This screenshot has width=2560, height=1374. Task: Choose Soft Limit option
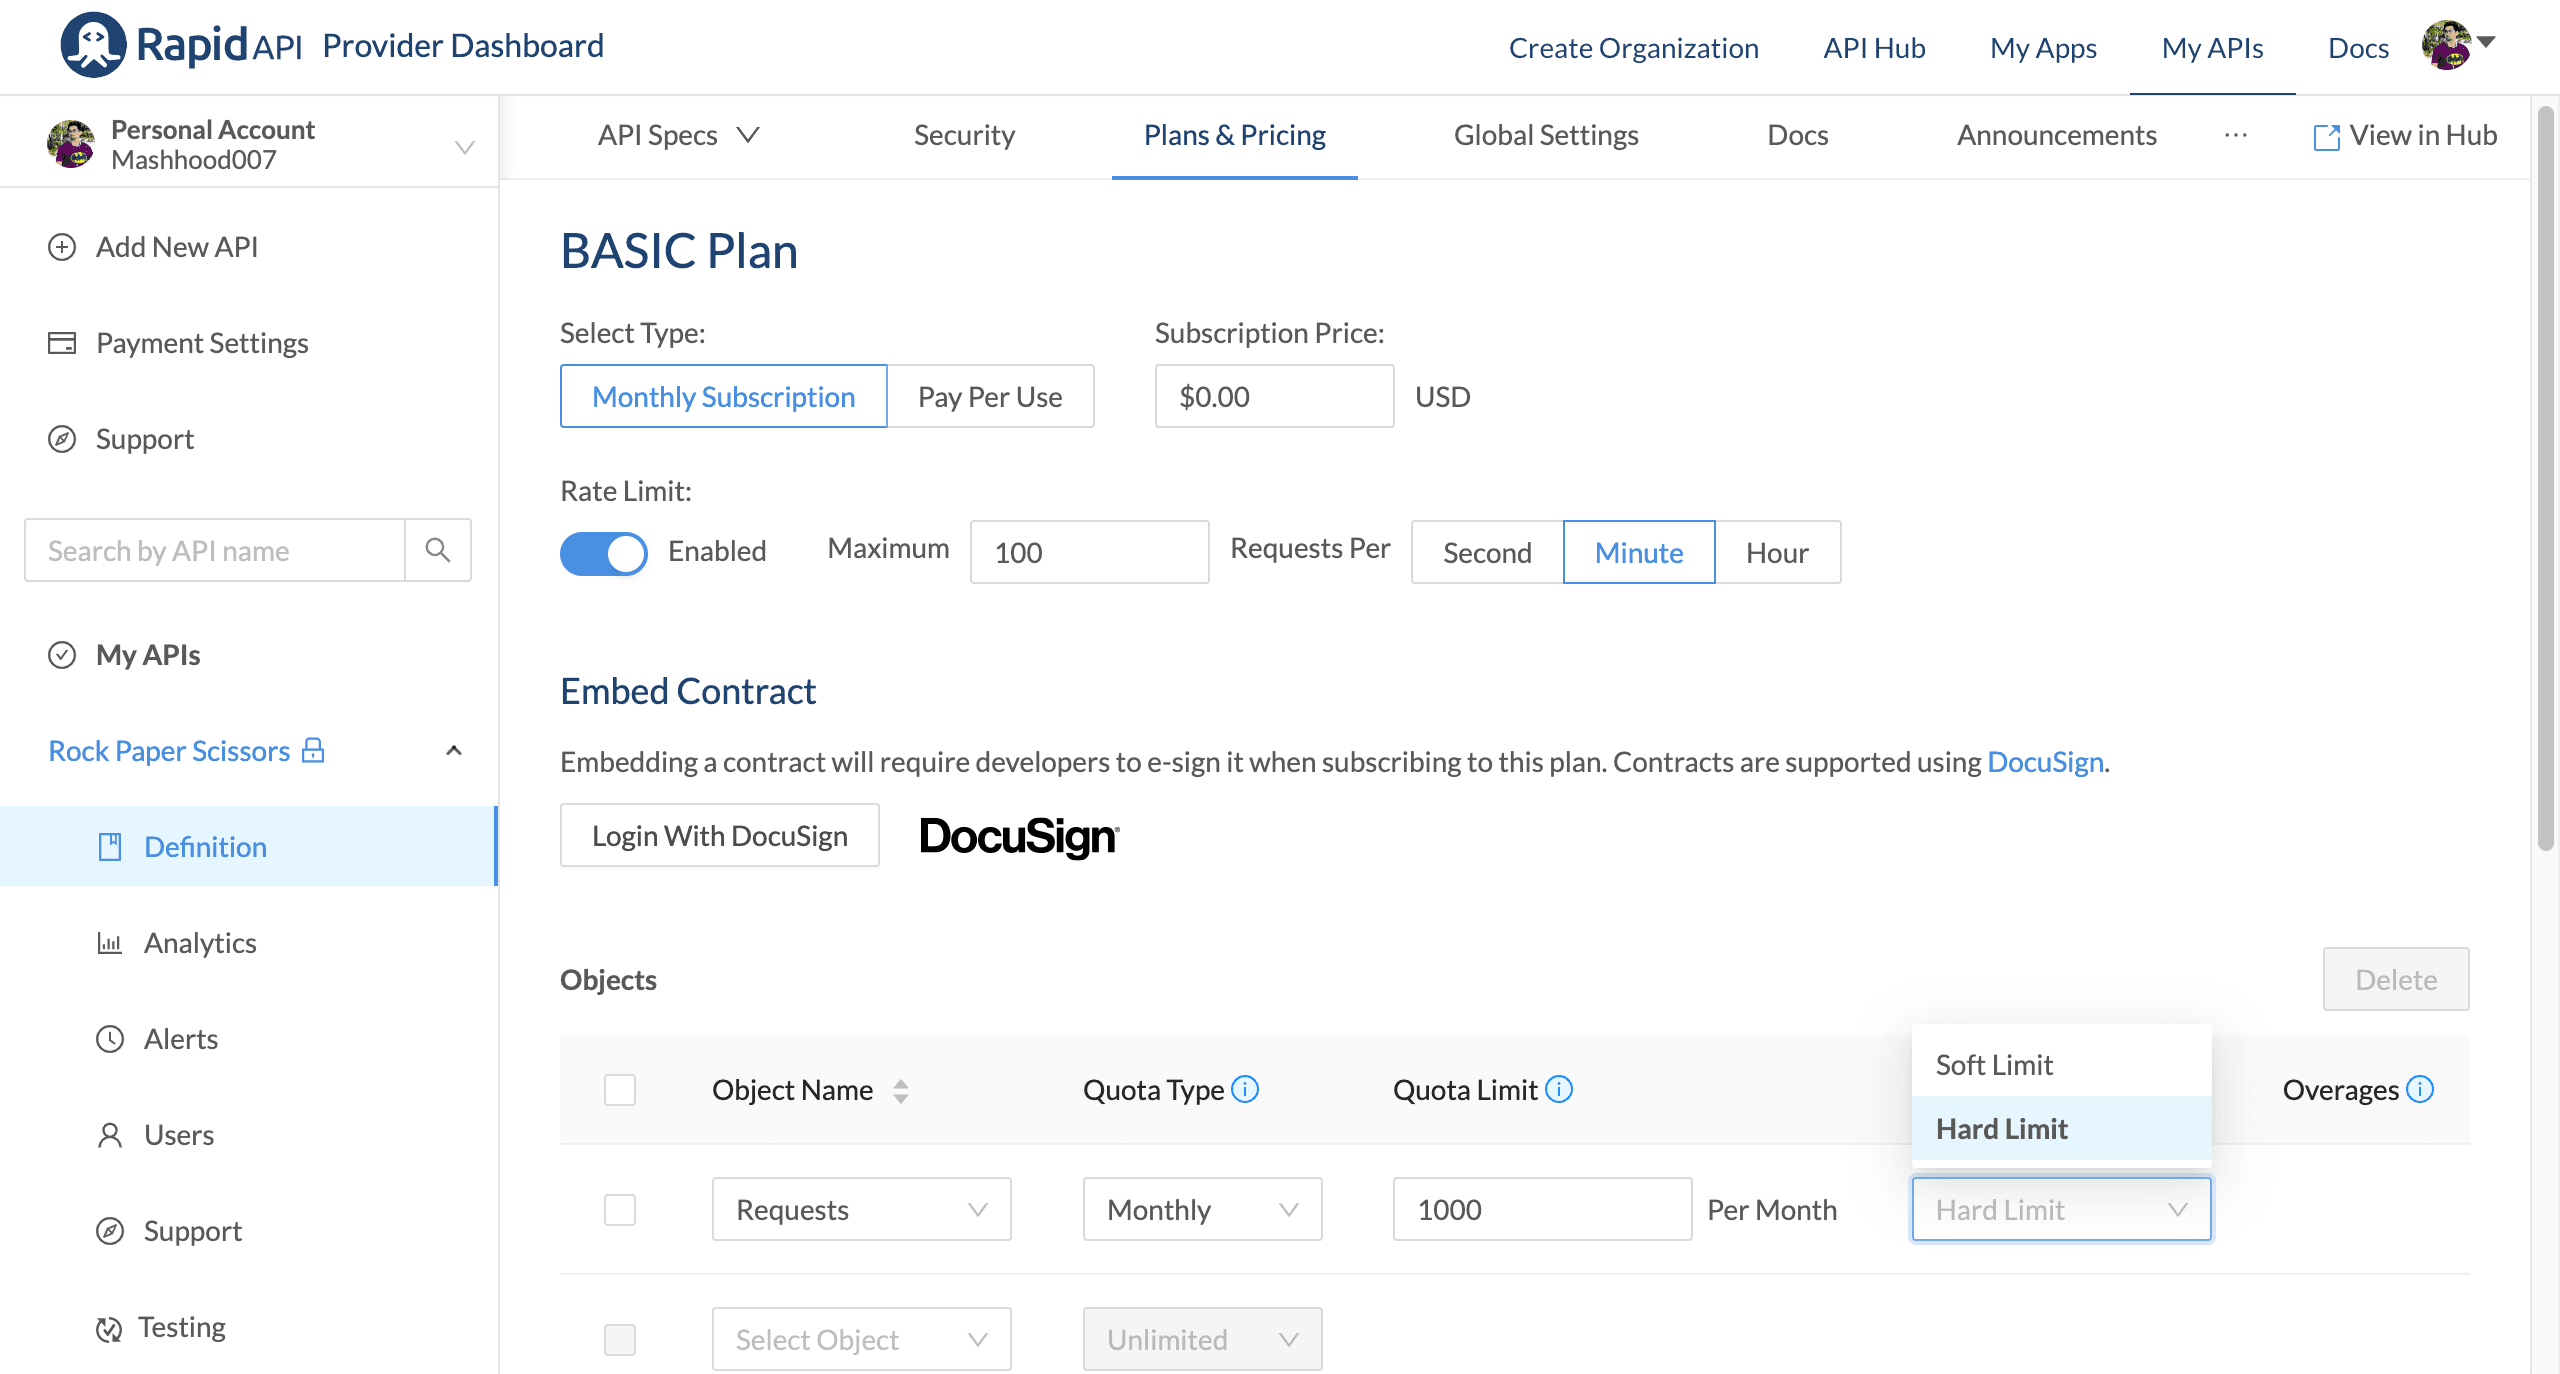(x=2061, y=1064)
